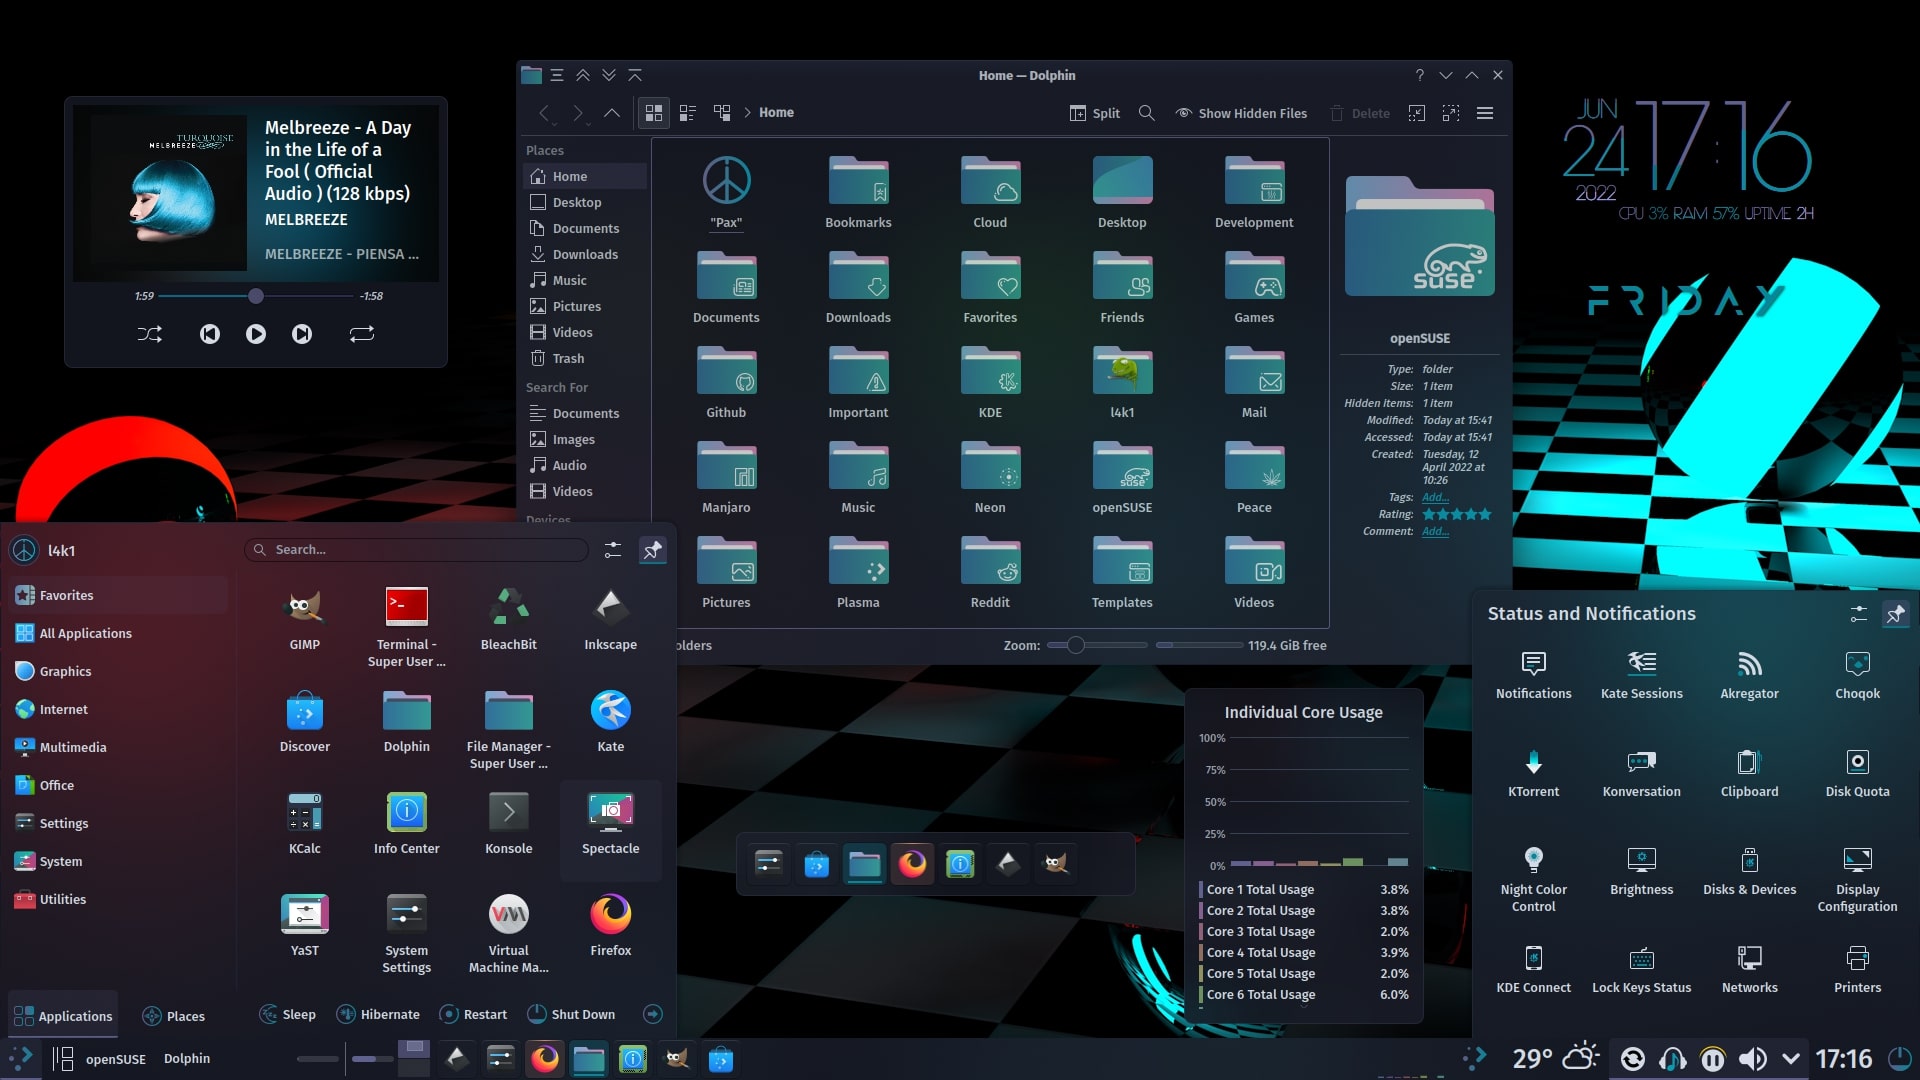
Task: Open Notifications in system tray popup
Action: click(x=1534, y=675)
